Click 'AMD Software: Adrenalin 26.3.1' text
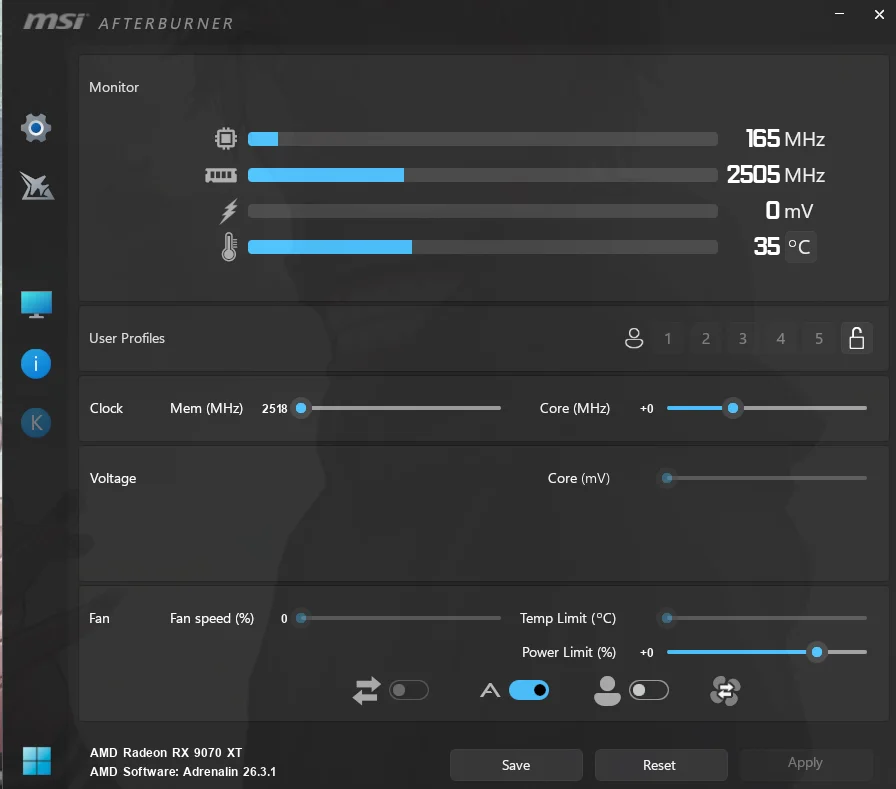This screenshot has height=789, width=896. [x=183, y=771]
